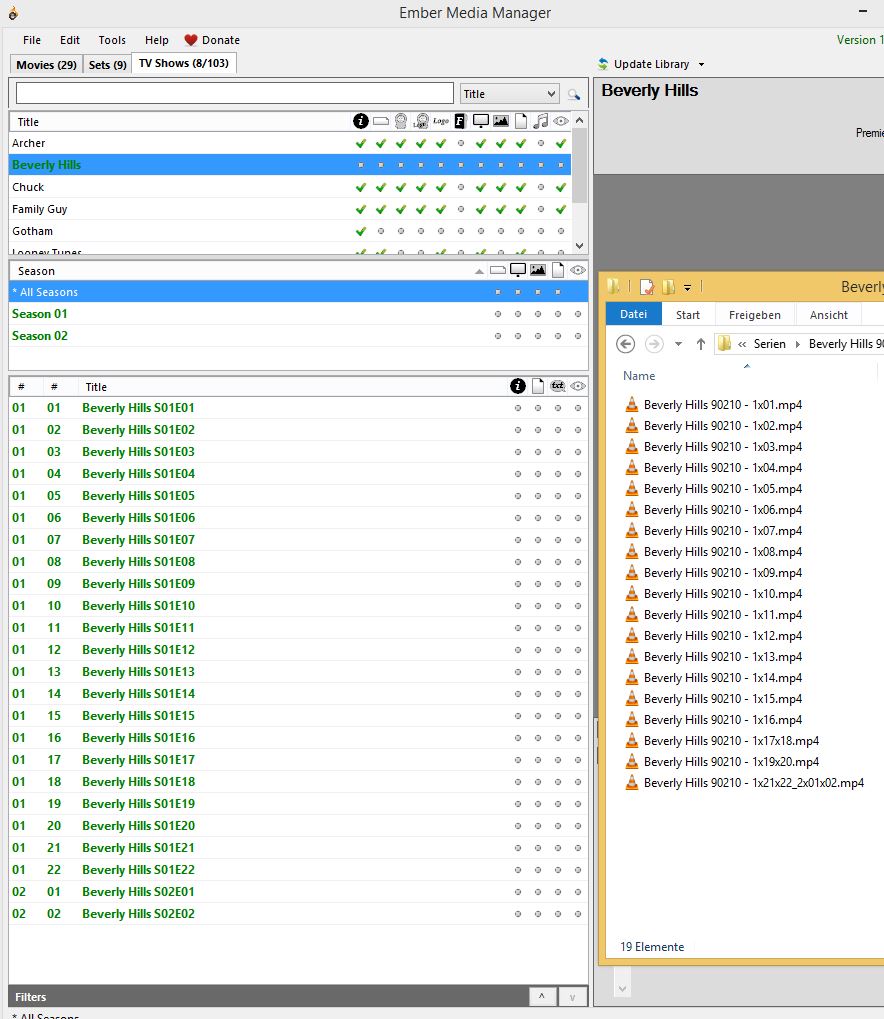
Task: Select the Archer show row
Action: click(290, 143)
